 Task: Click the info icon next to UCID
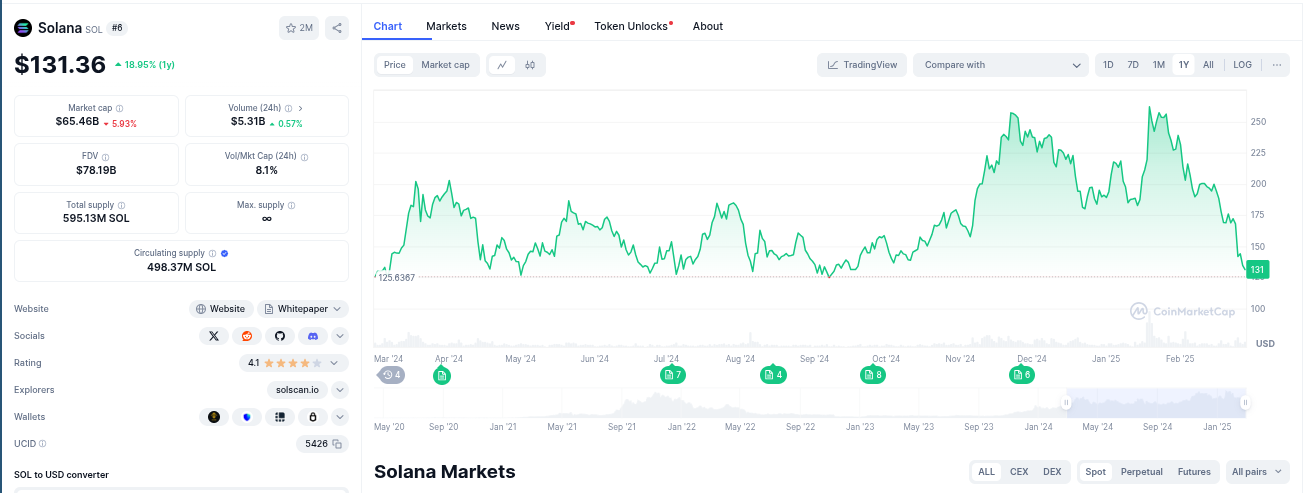pyautogui.click(x=42, y=443)
